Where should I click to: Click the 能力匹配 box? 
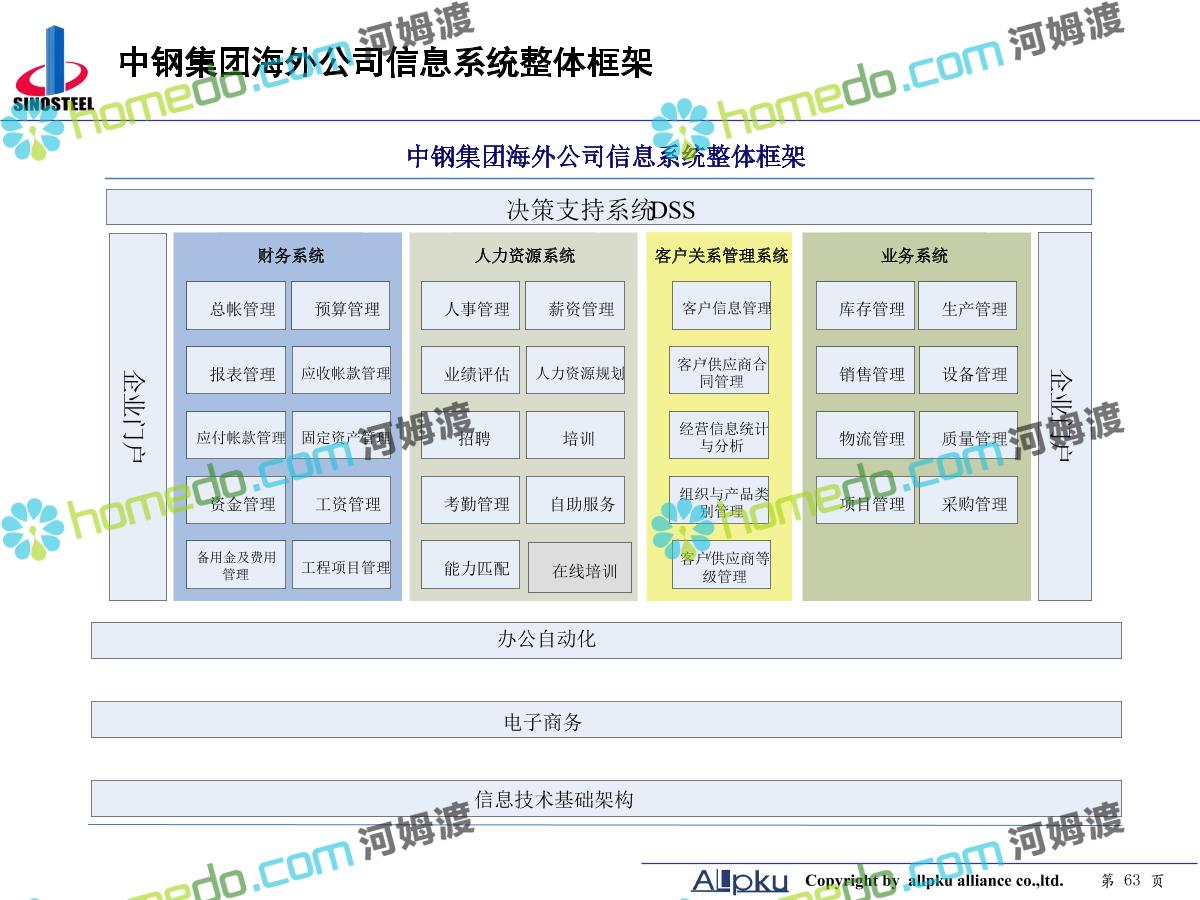(x=470, y=565)
